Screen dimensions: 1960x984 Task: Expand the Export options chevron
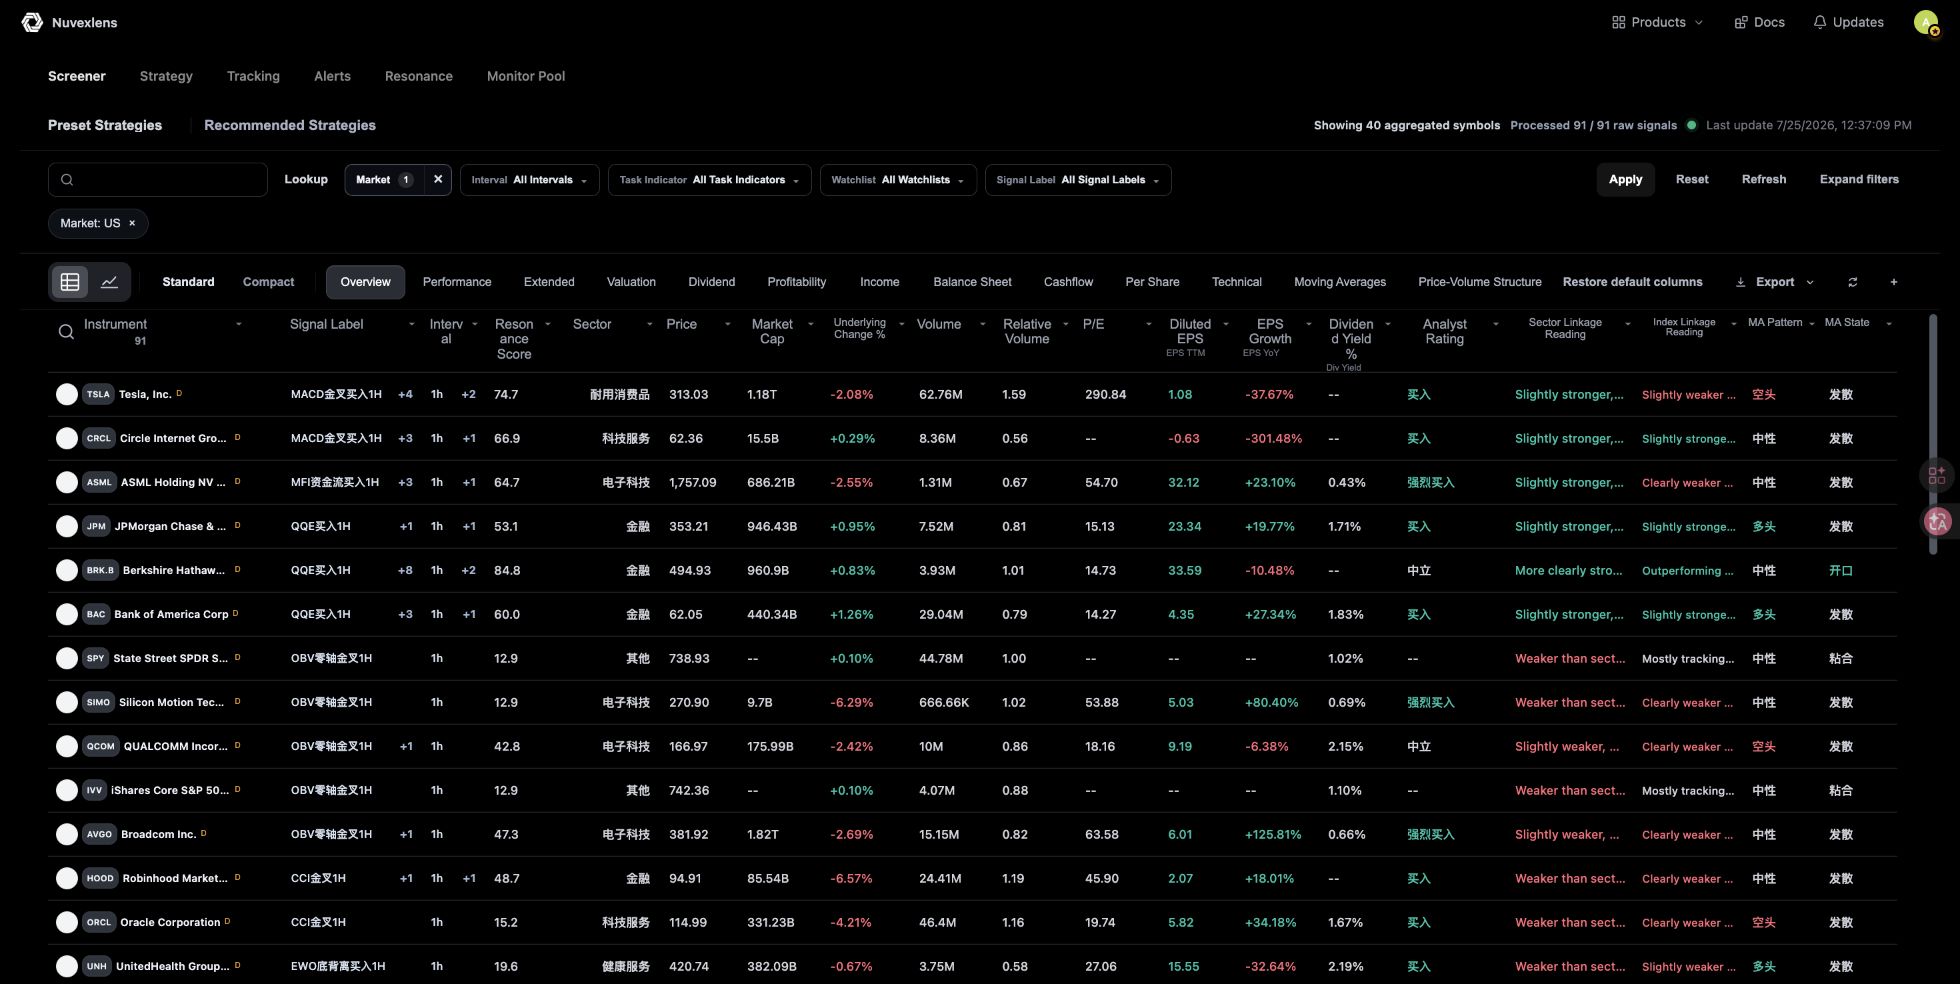coord(1810,282)
